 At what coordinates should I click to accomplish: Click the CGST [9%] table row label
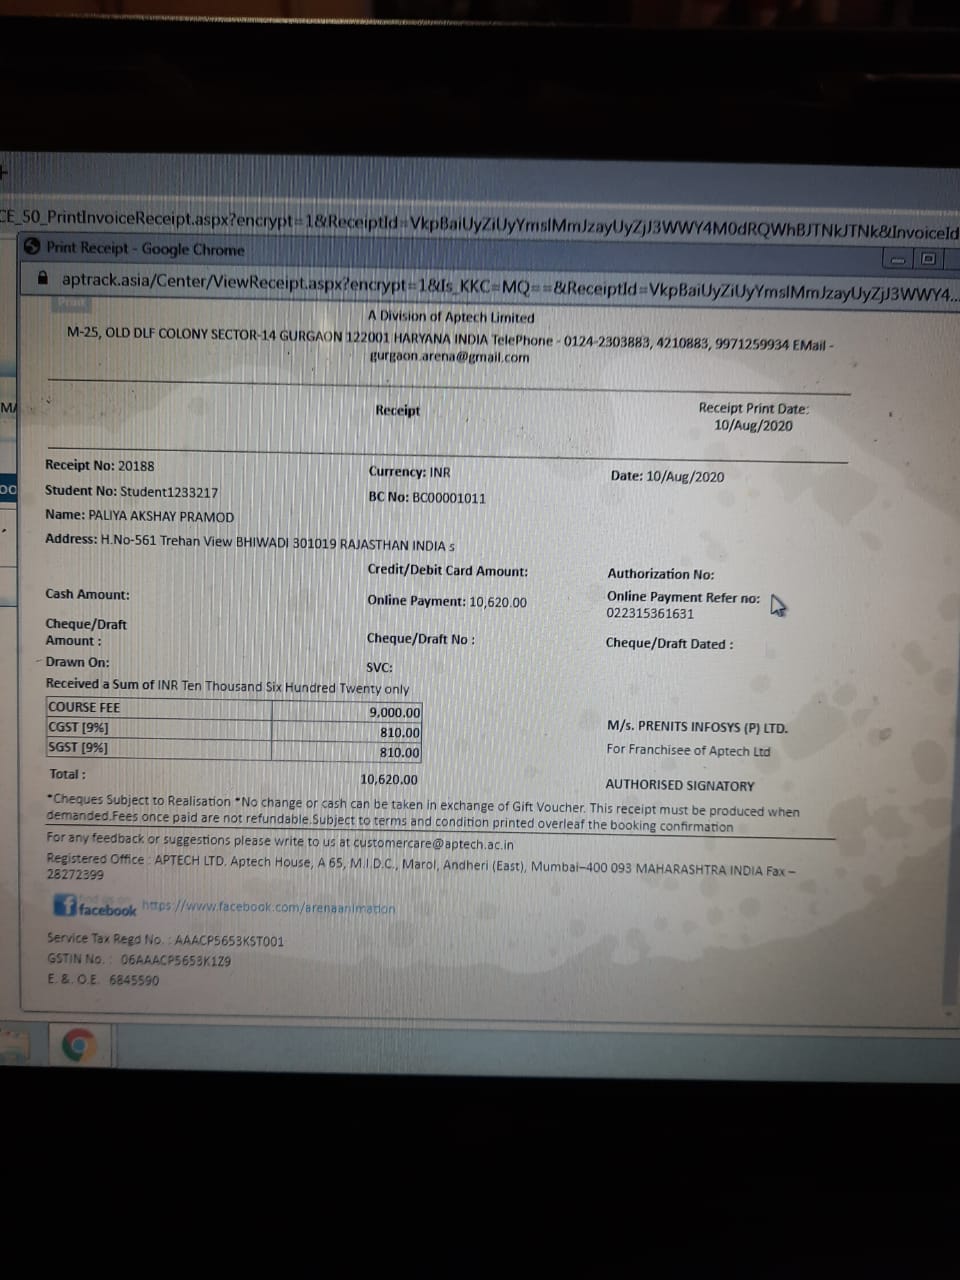[x=78, y=727]
